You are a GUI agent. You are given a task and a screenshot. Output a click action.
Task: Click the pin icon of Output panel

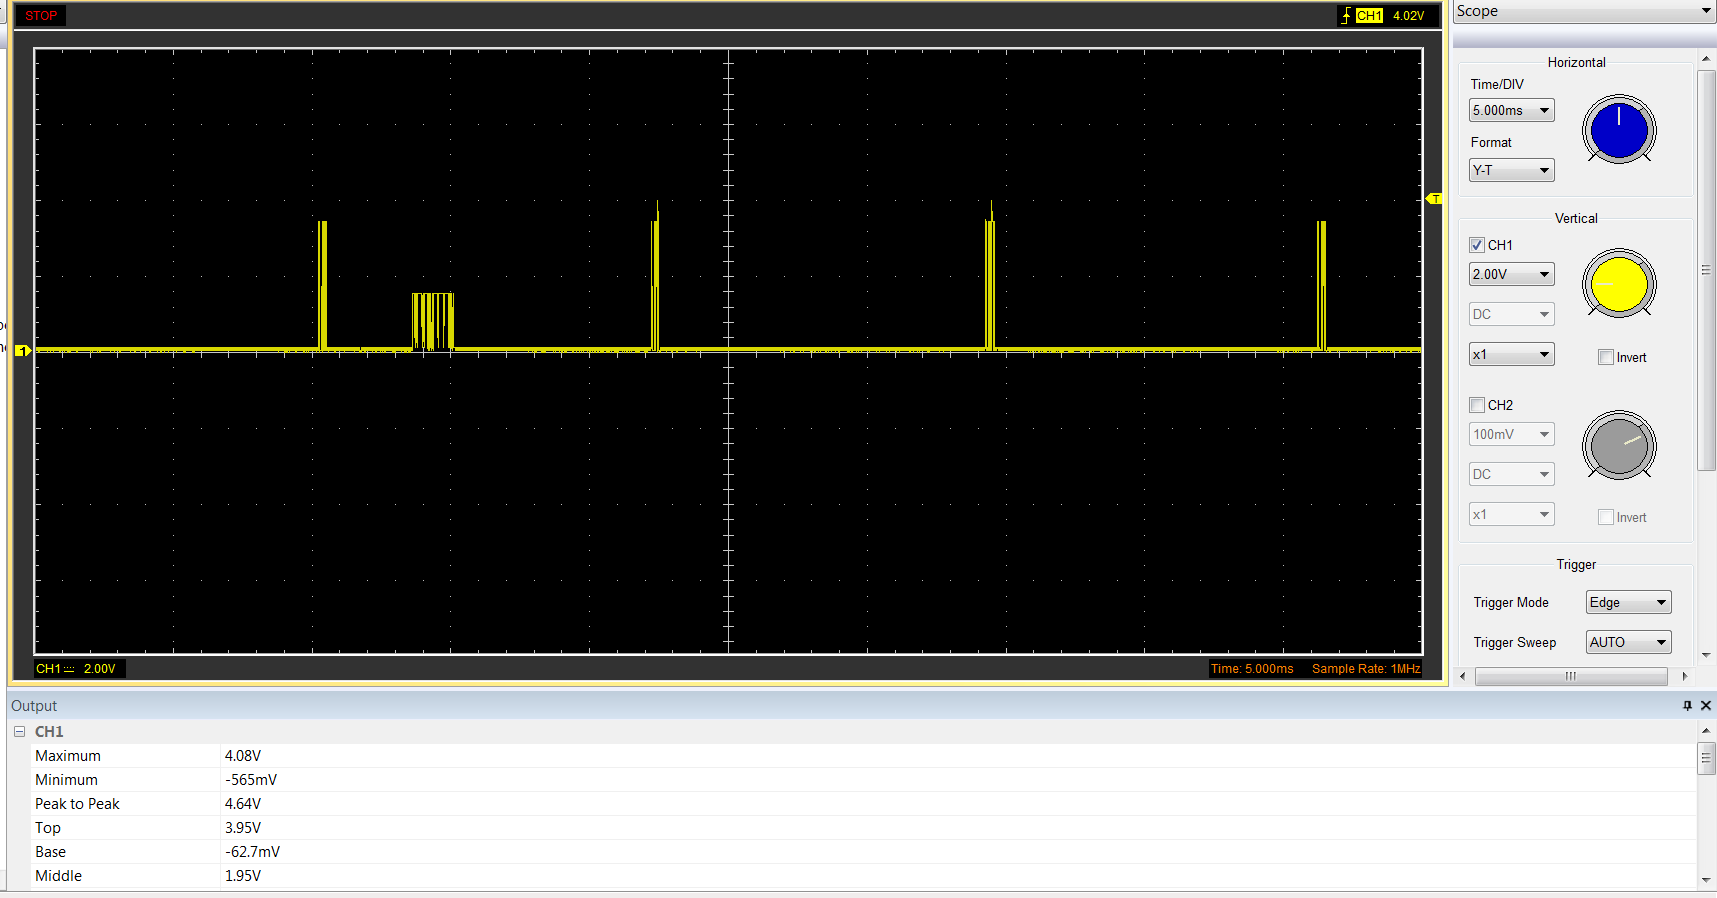(x=1687, y=706)
